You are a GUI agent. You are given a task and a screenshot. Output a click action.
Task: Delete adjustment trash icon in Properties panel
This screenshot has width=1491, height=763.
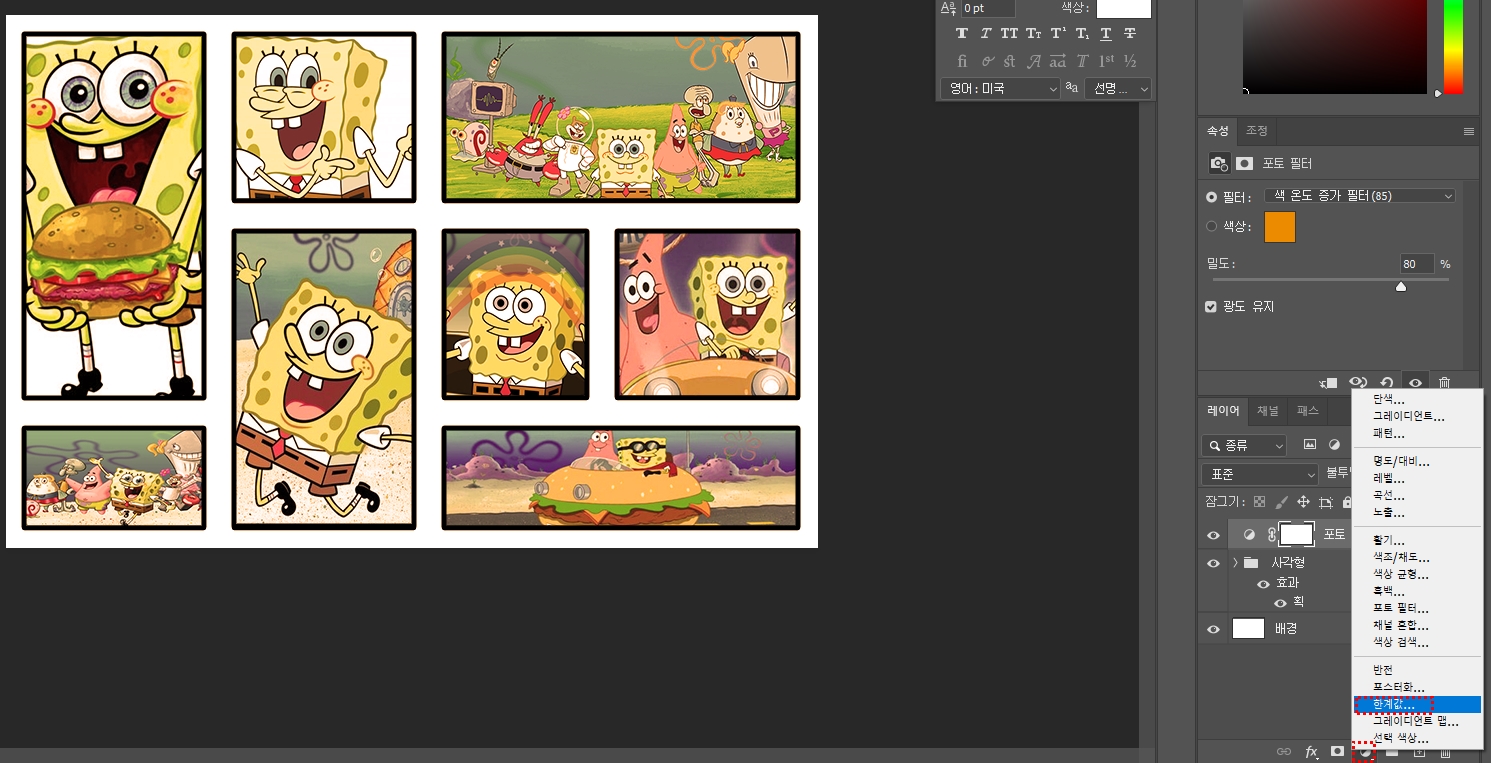click(1444, 383)
